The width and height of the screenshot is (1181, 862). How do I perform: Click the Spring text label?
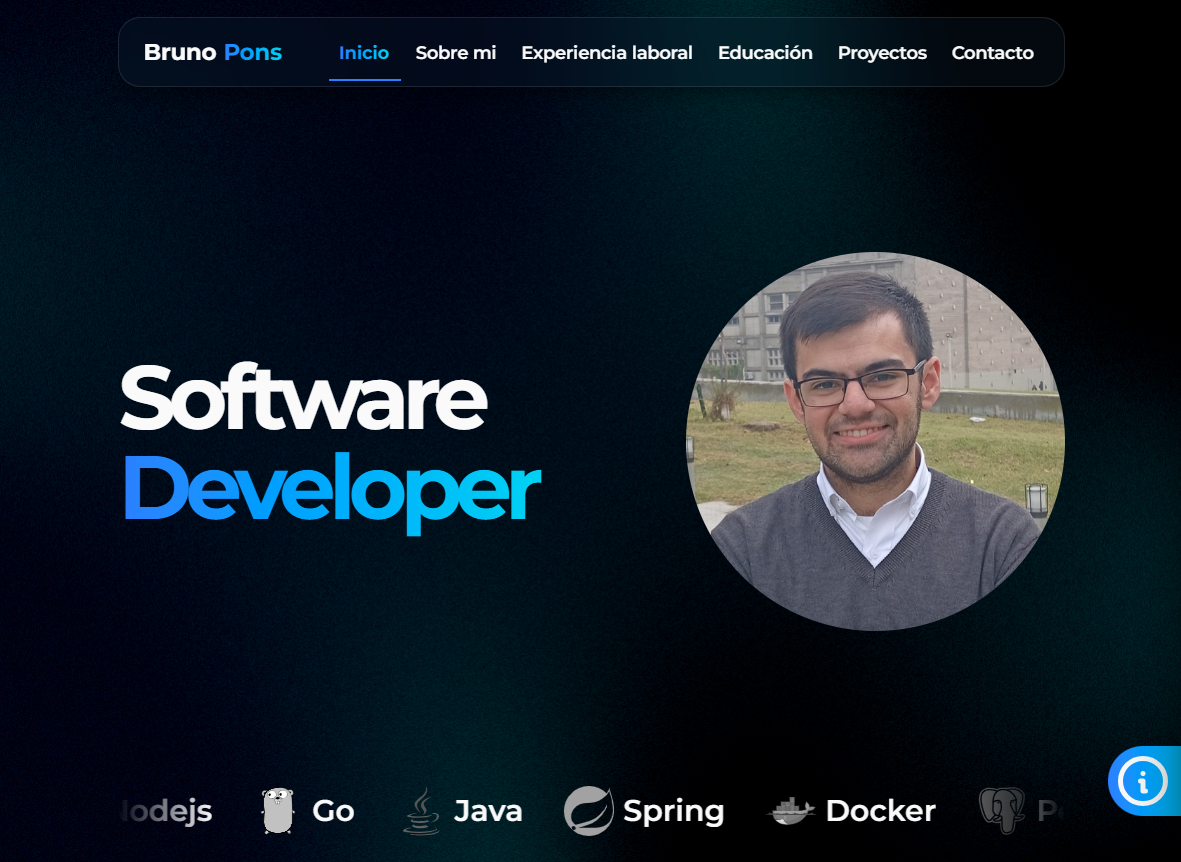(x=673, y=812)
